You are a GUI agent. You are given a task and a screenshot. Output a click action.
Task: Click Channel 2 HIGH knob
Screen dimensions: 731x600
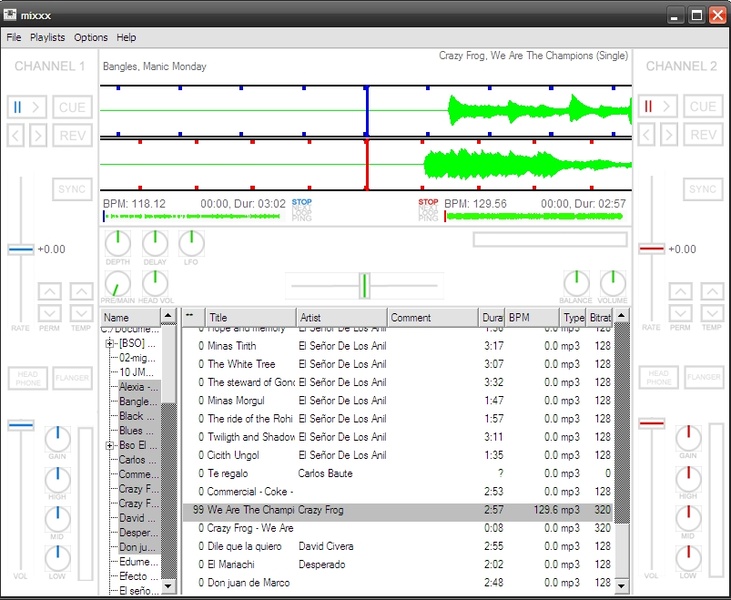688,478
